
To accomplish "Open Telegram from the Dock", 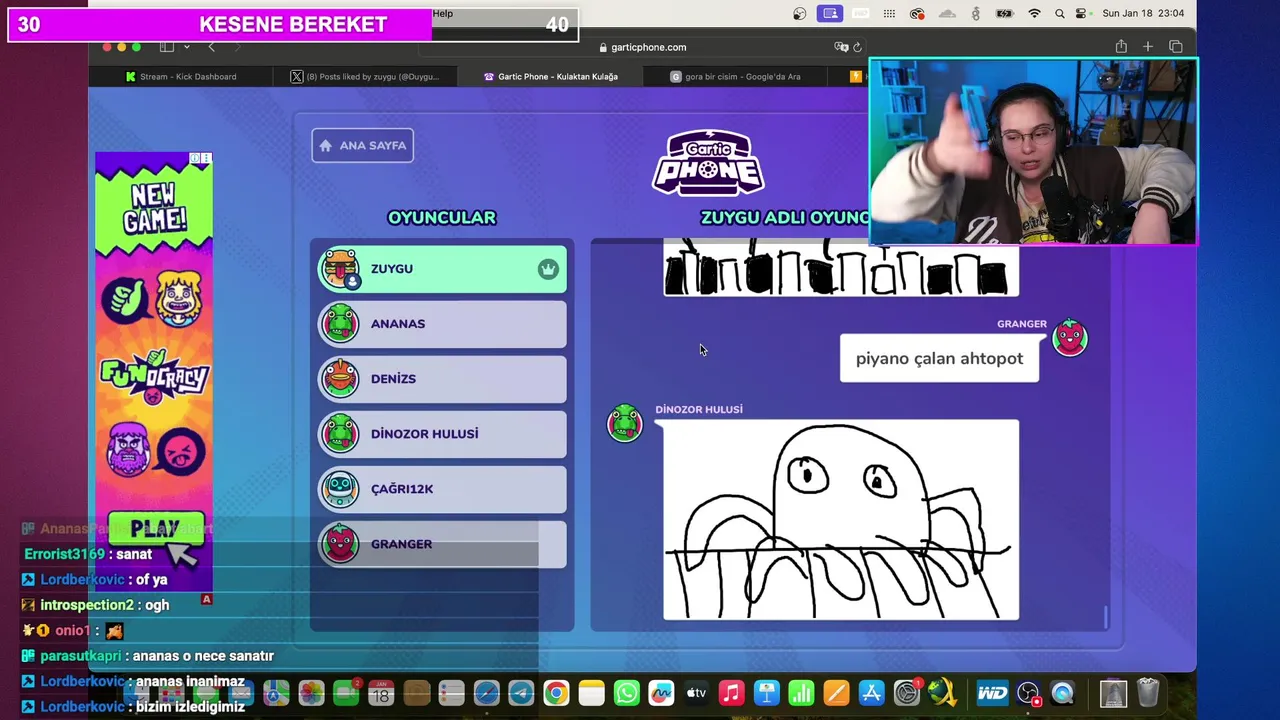I will click(x=521, y=693).
